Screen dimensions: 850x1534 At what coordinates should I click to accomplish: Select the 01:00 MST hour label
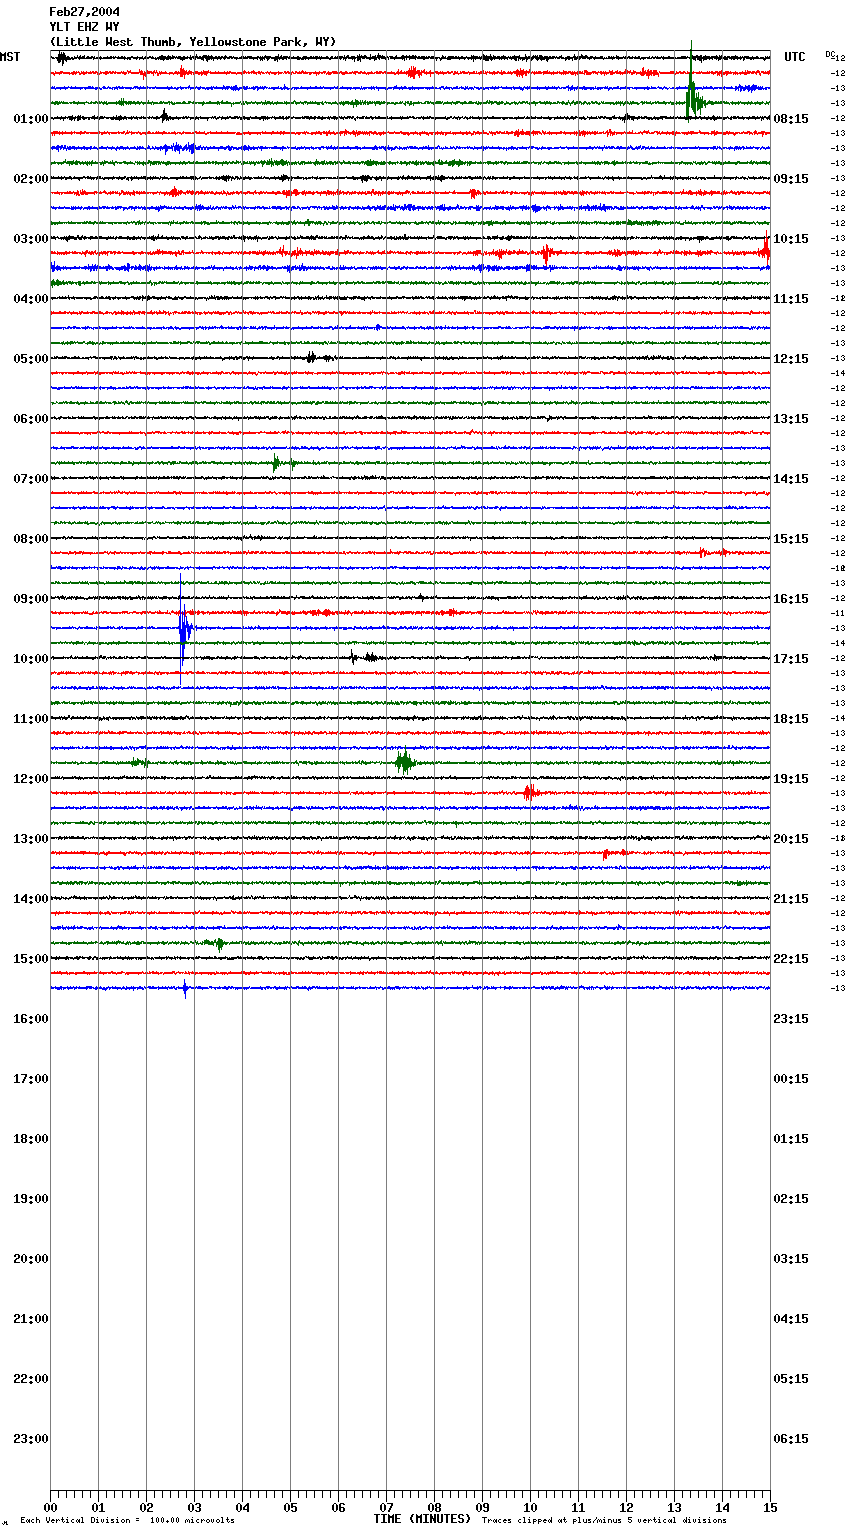tap(31, 119)
